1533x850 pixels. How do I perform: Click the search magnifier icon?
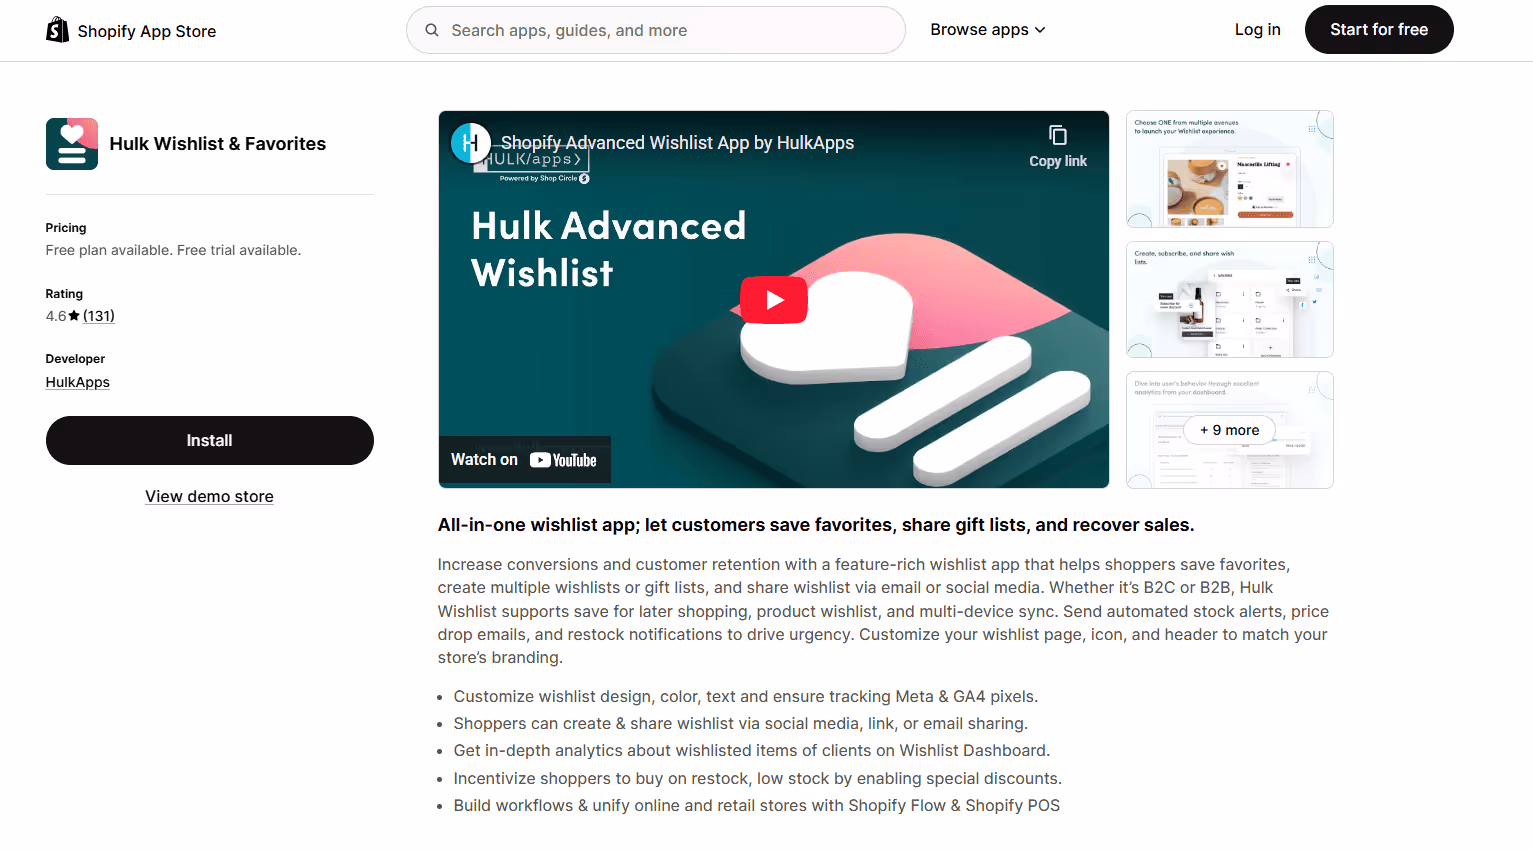(x=432, y=30)
